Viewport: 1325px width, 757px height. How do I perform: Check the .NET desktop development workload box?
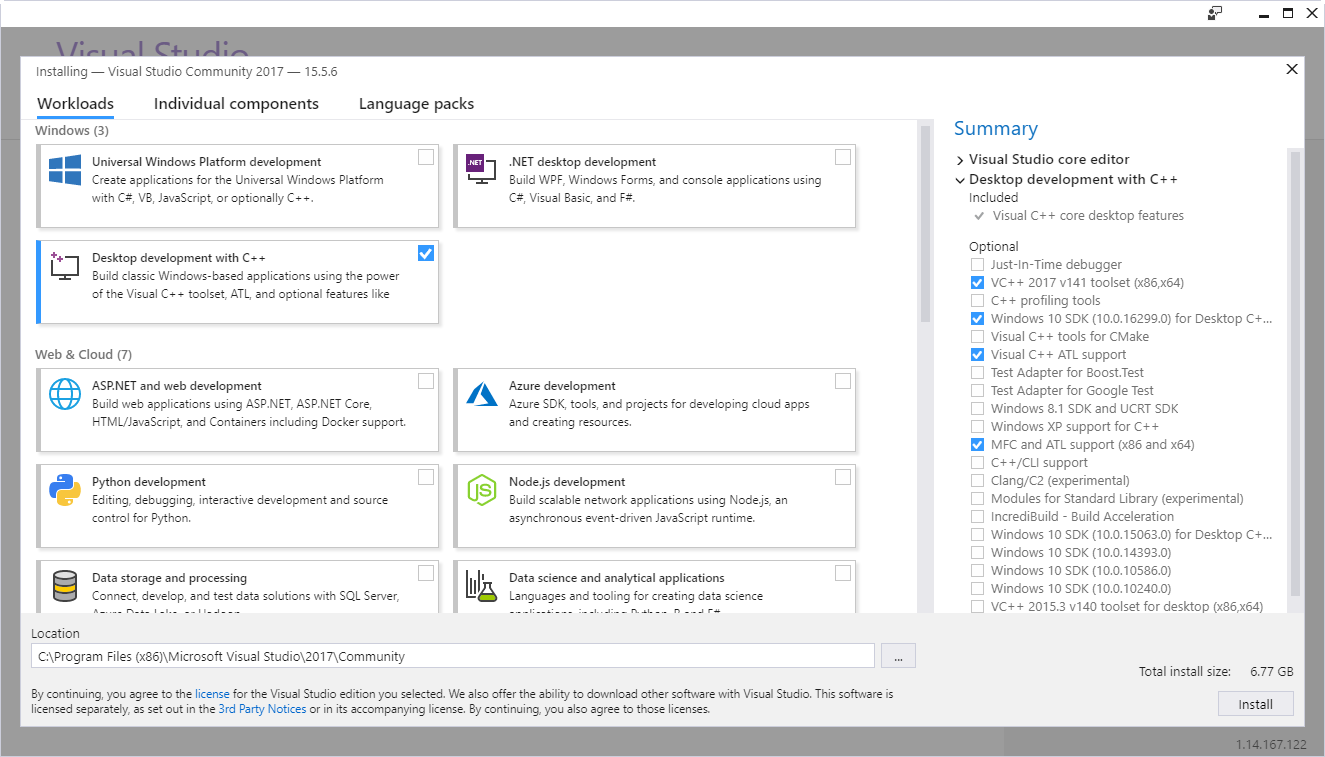(843, 157)
